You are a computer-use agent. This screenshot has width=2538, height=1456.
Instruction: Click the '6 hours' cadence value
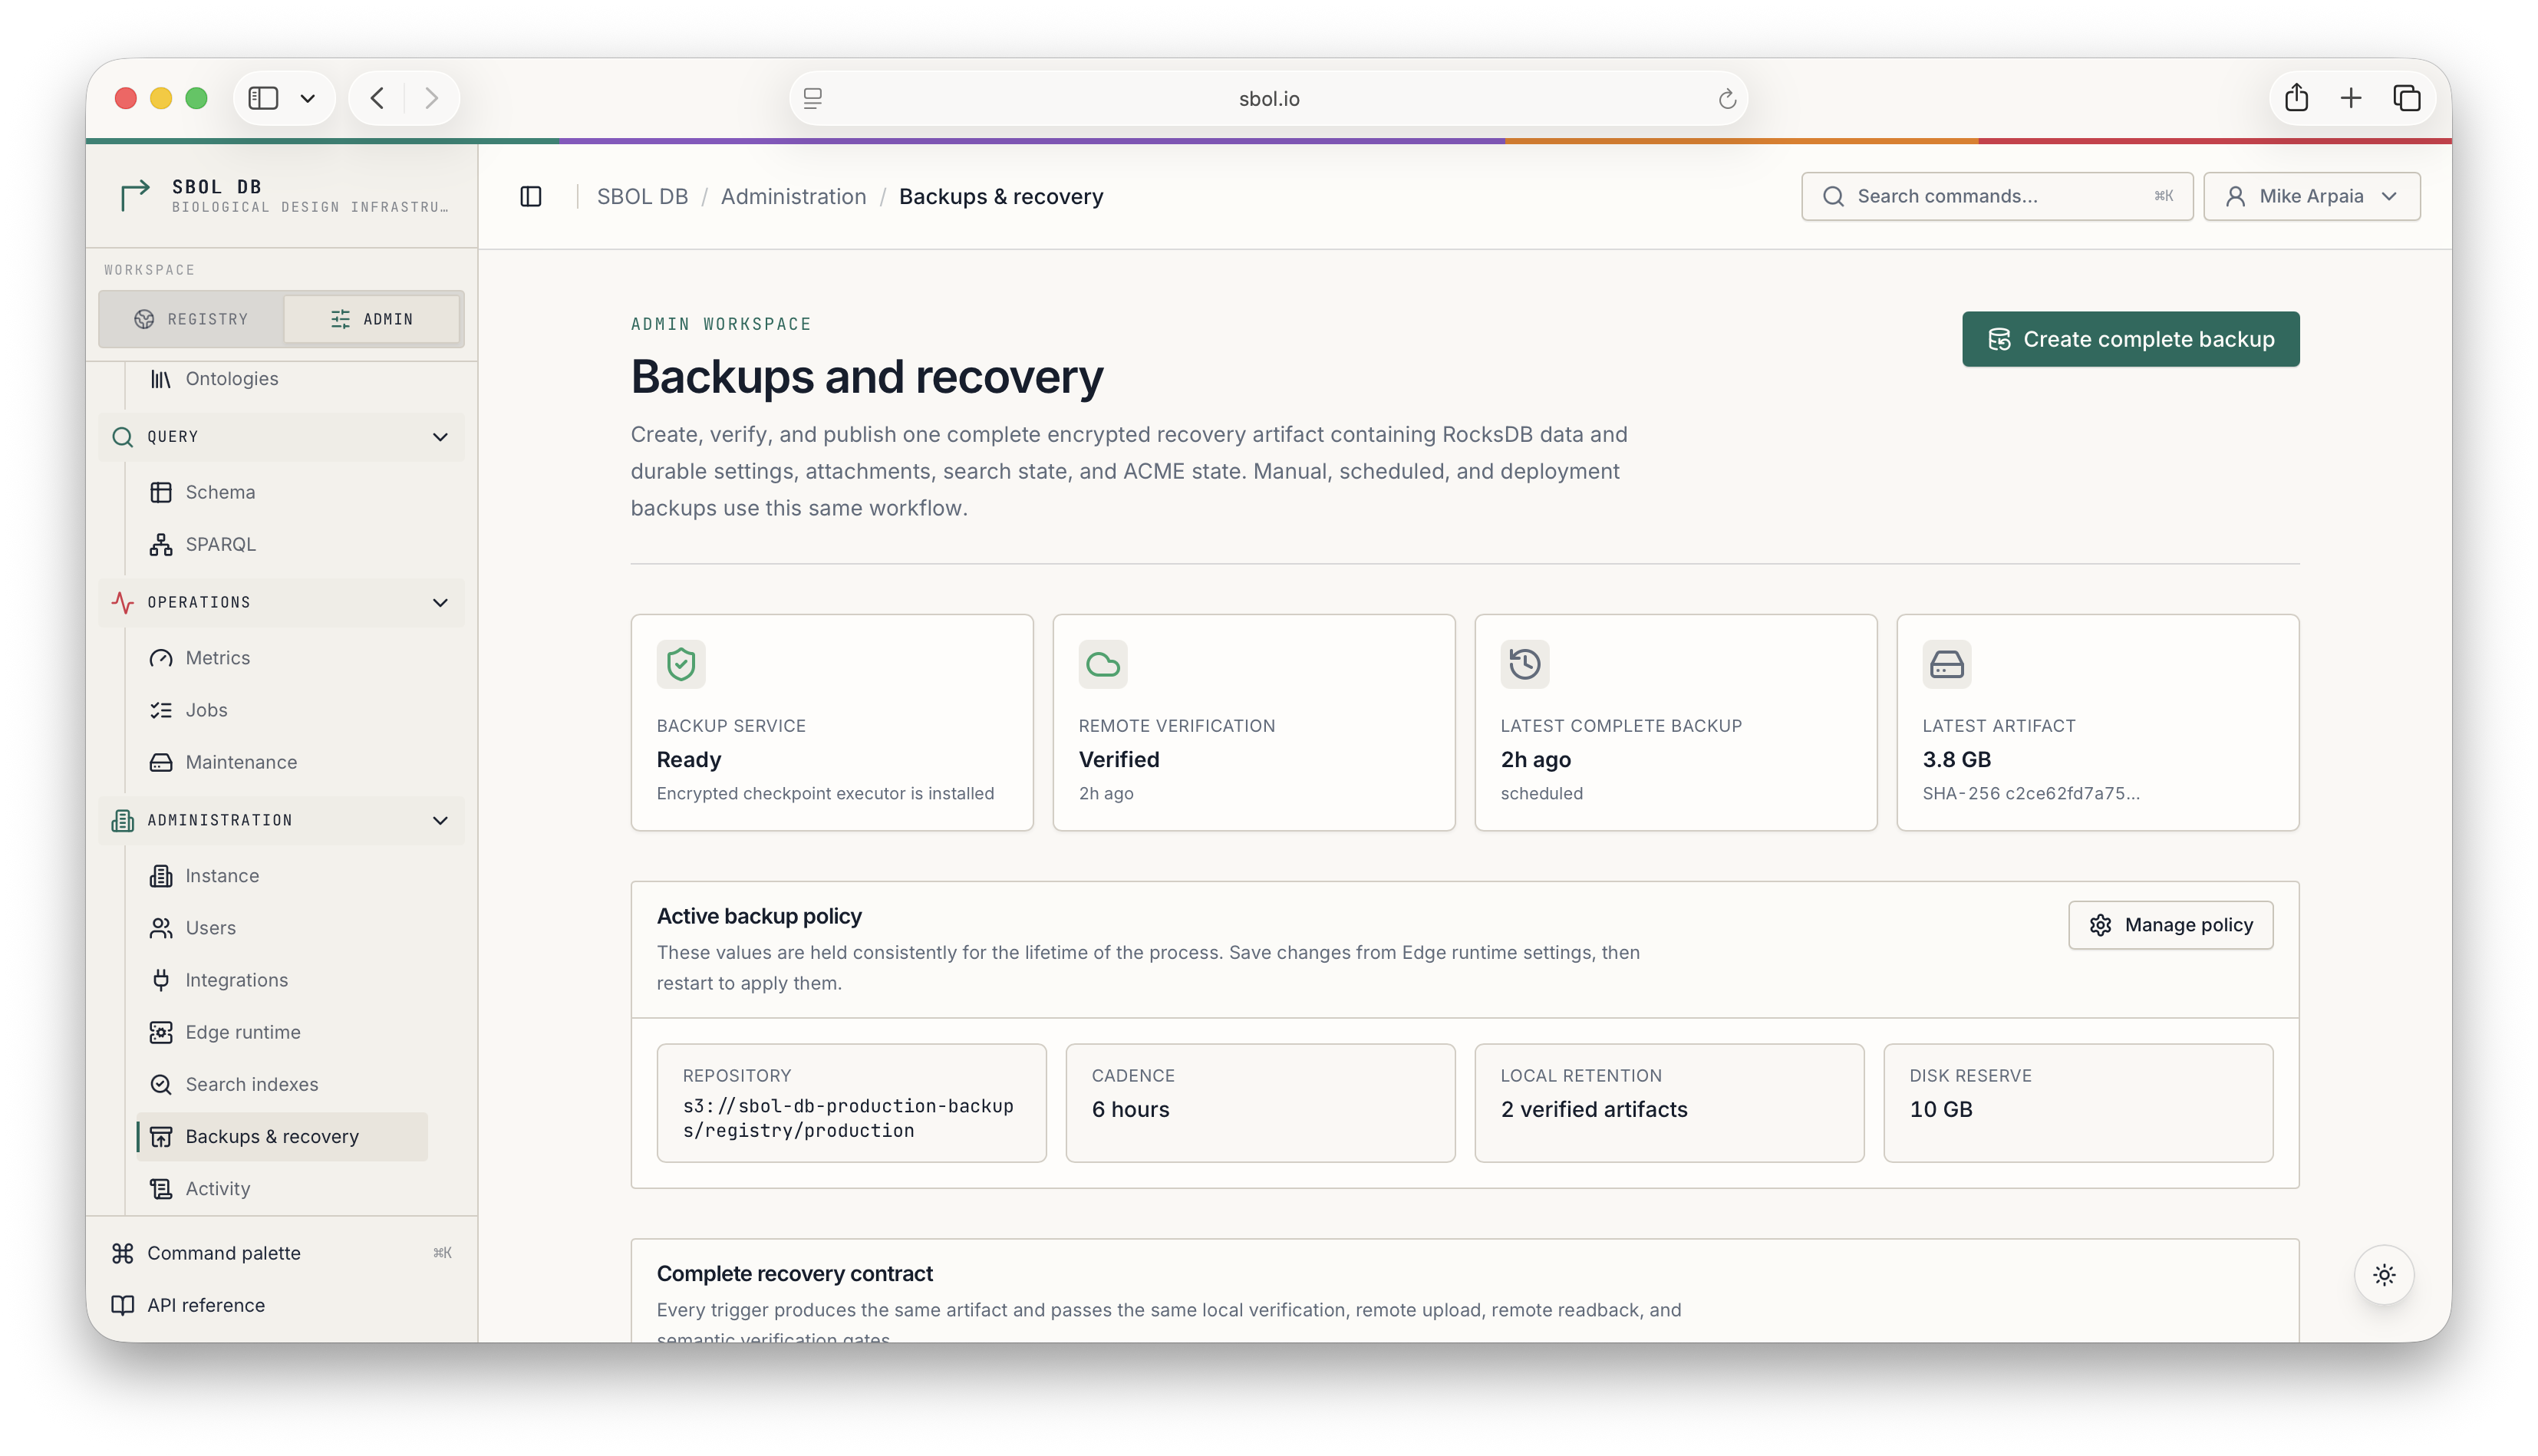(x=1130, y=1109)
